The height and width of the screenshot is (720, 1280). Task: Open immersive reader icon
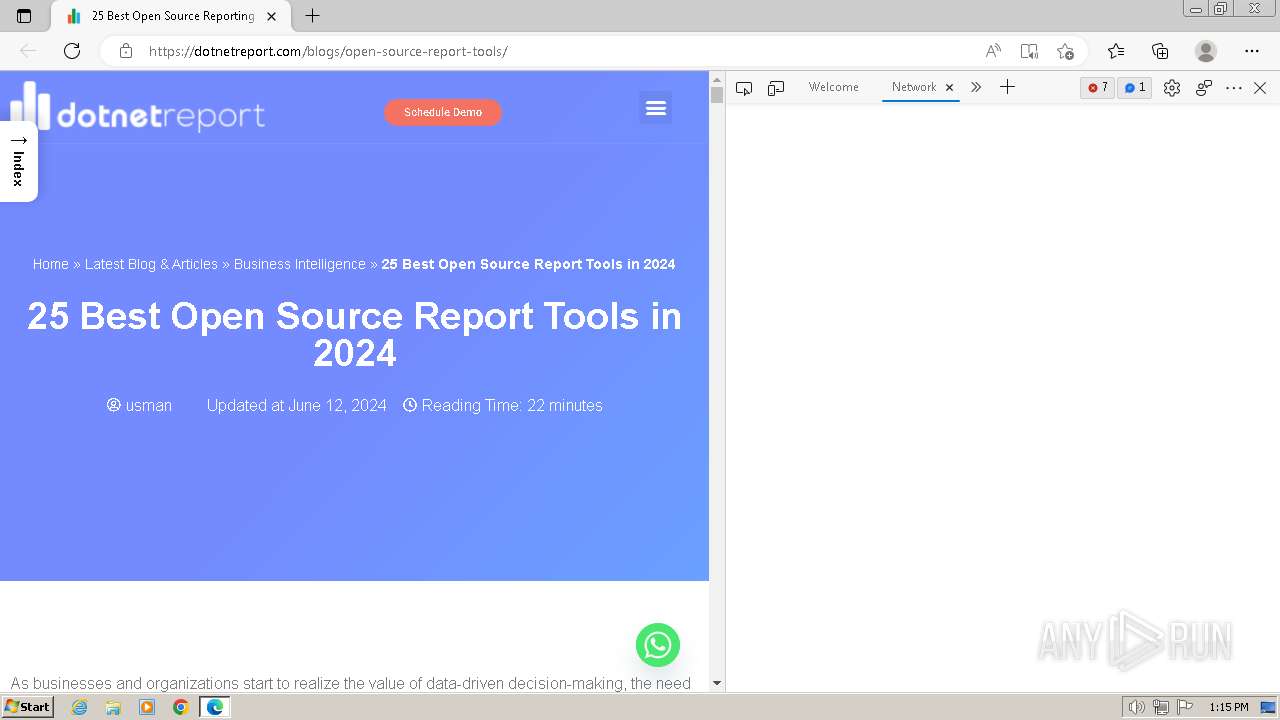(1029, 51)
